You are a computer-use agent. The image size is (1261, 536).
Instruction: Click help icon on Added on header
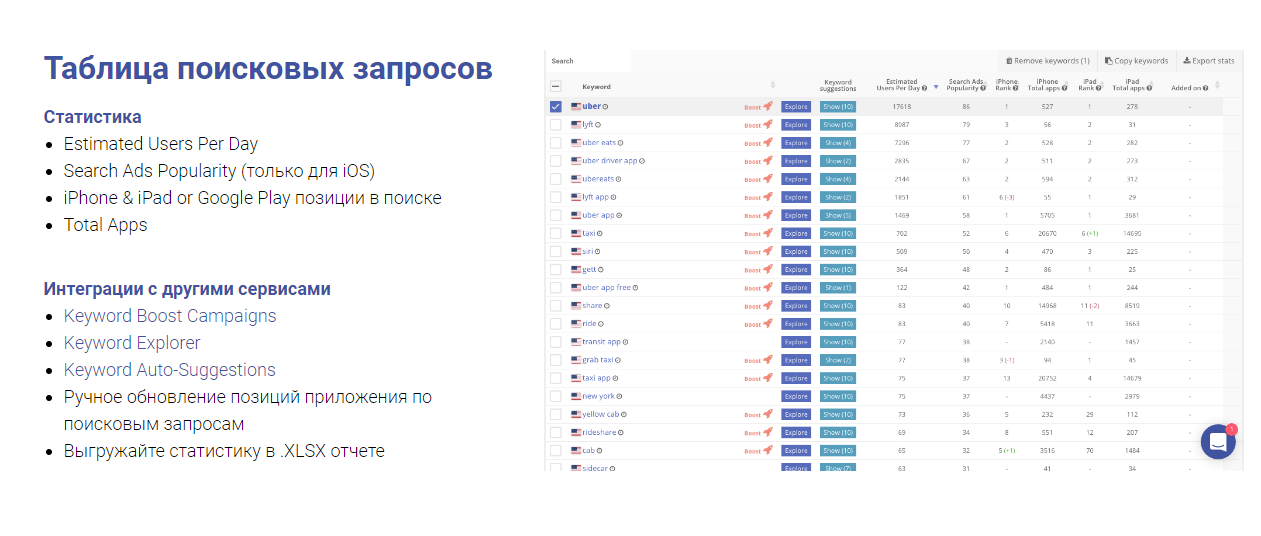click(1205, 88)
